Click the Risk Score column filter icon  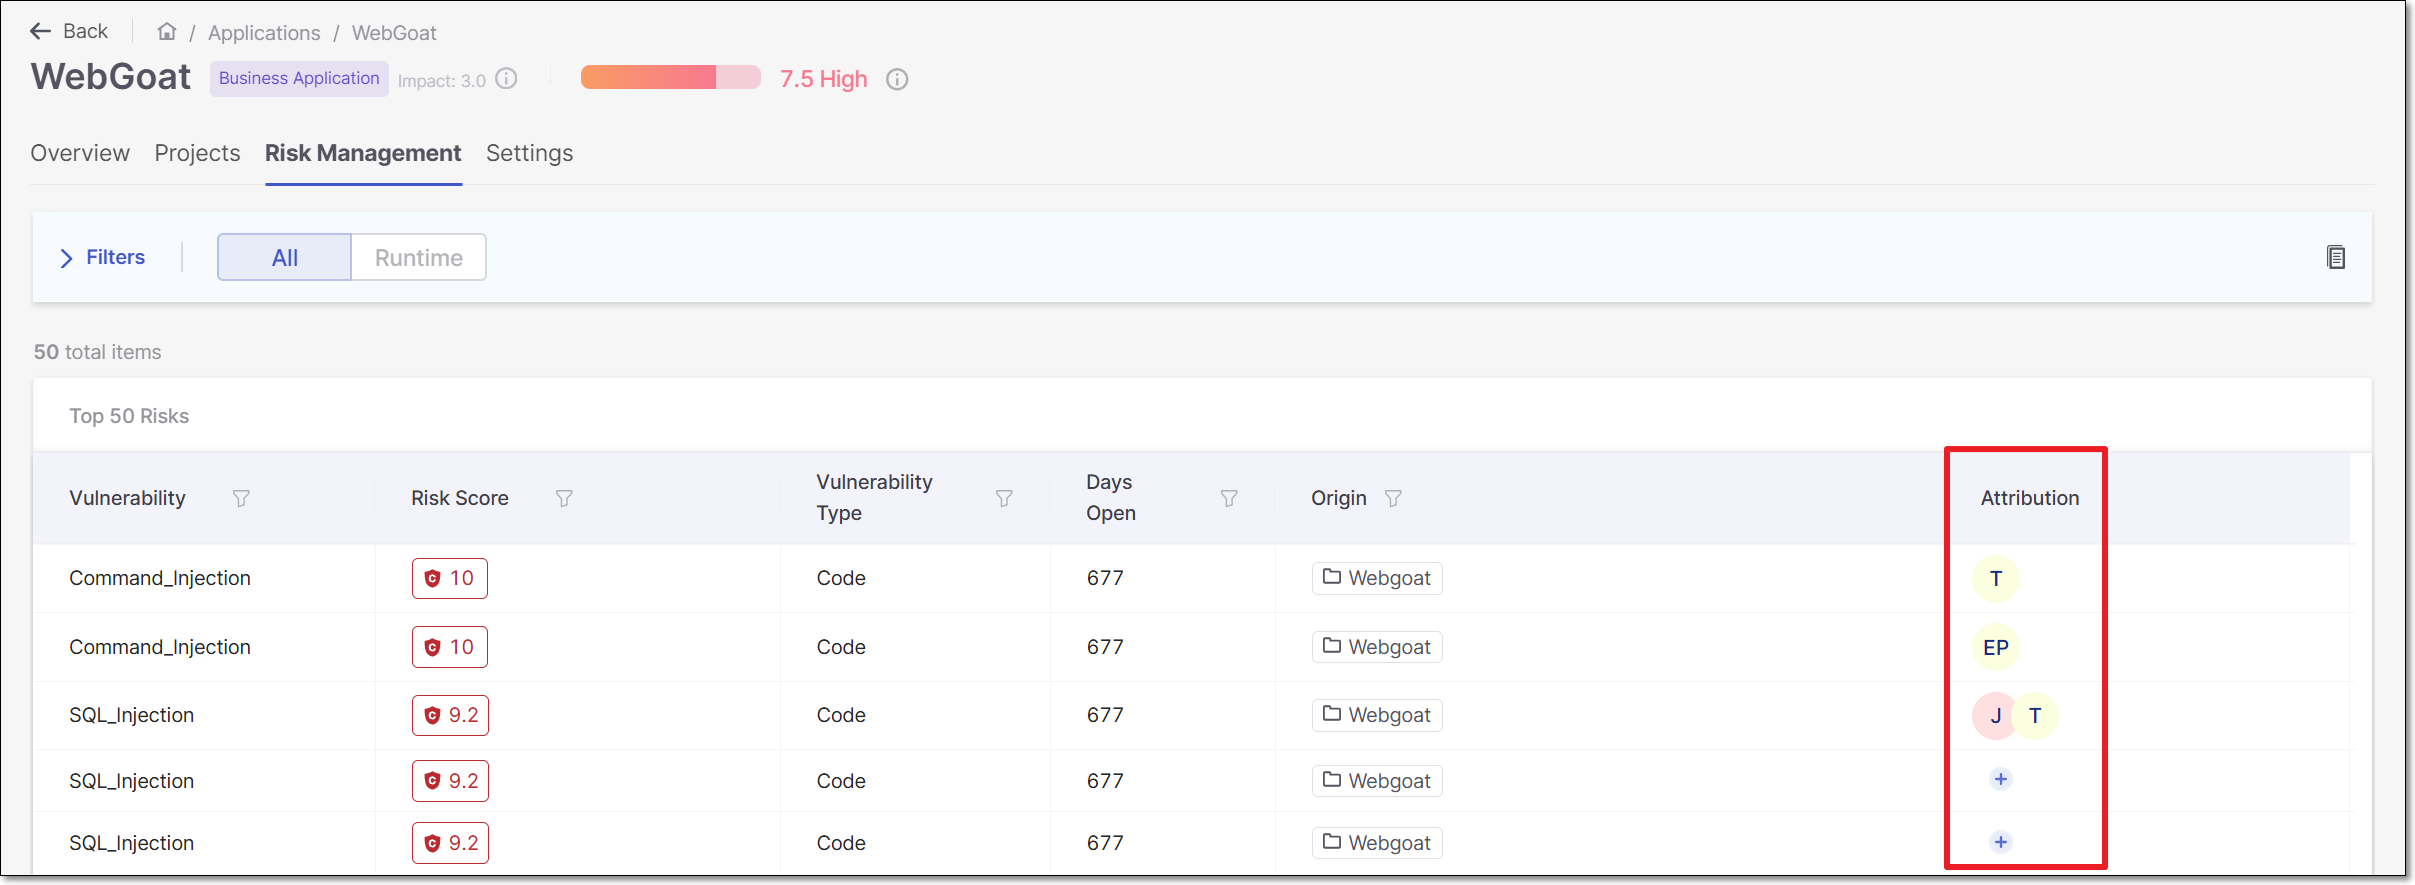pyautogui.click(x=564, y=498)
